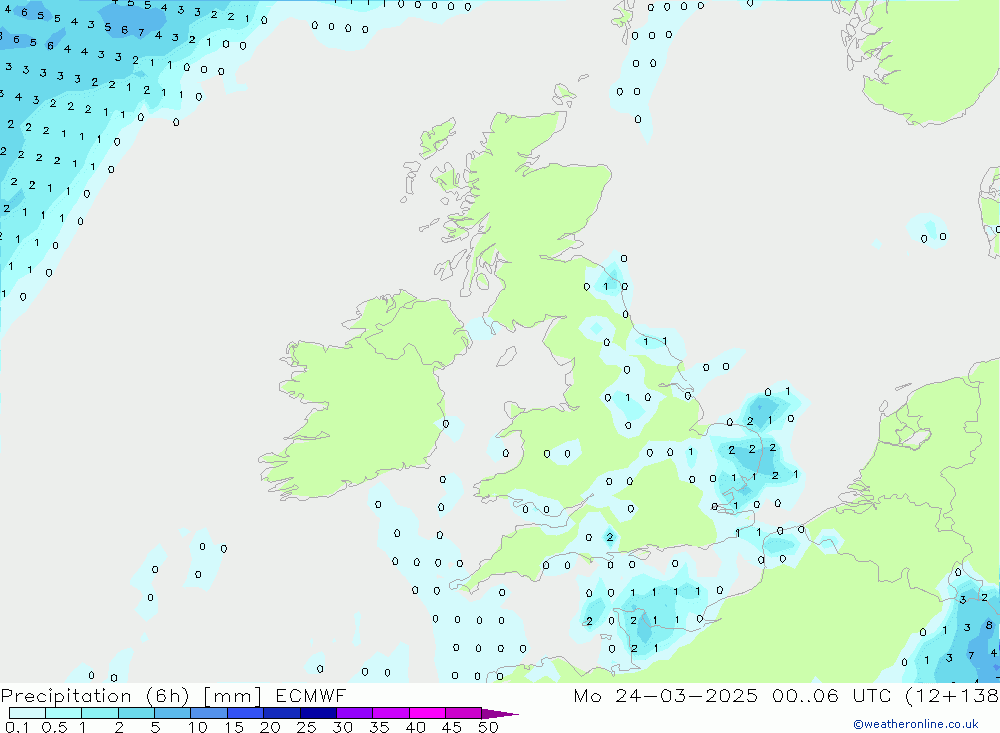1000x733 pixels.
Task: Click the "Mo 24-03-2025" date text
Action: [x=665, y=695]
